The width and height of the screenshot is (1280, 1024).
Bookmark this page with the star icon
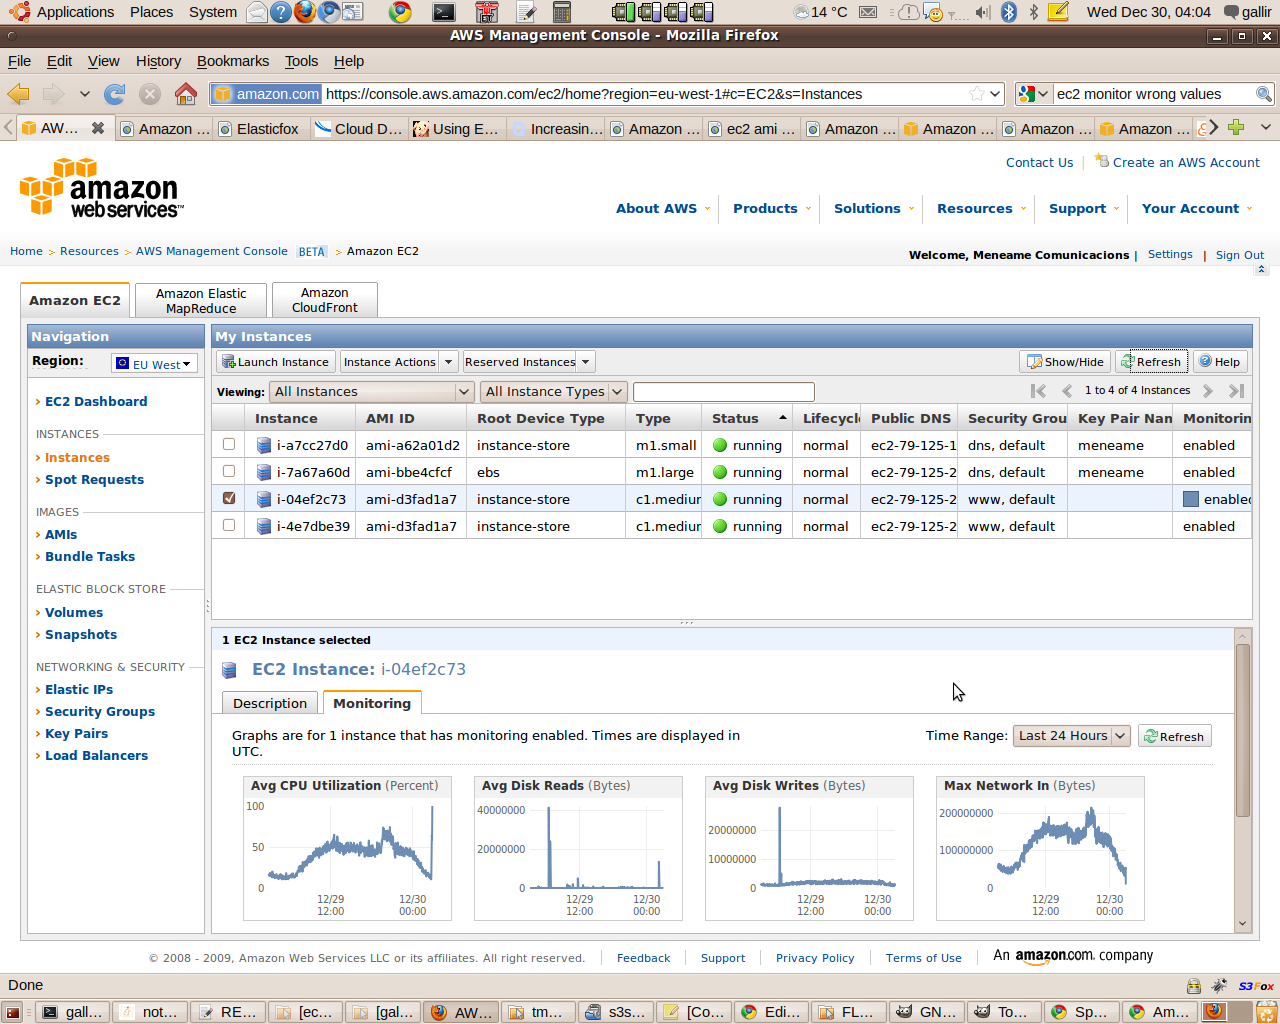click(977, 94)
